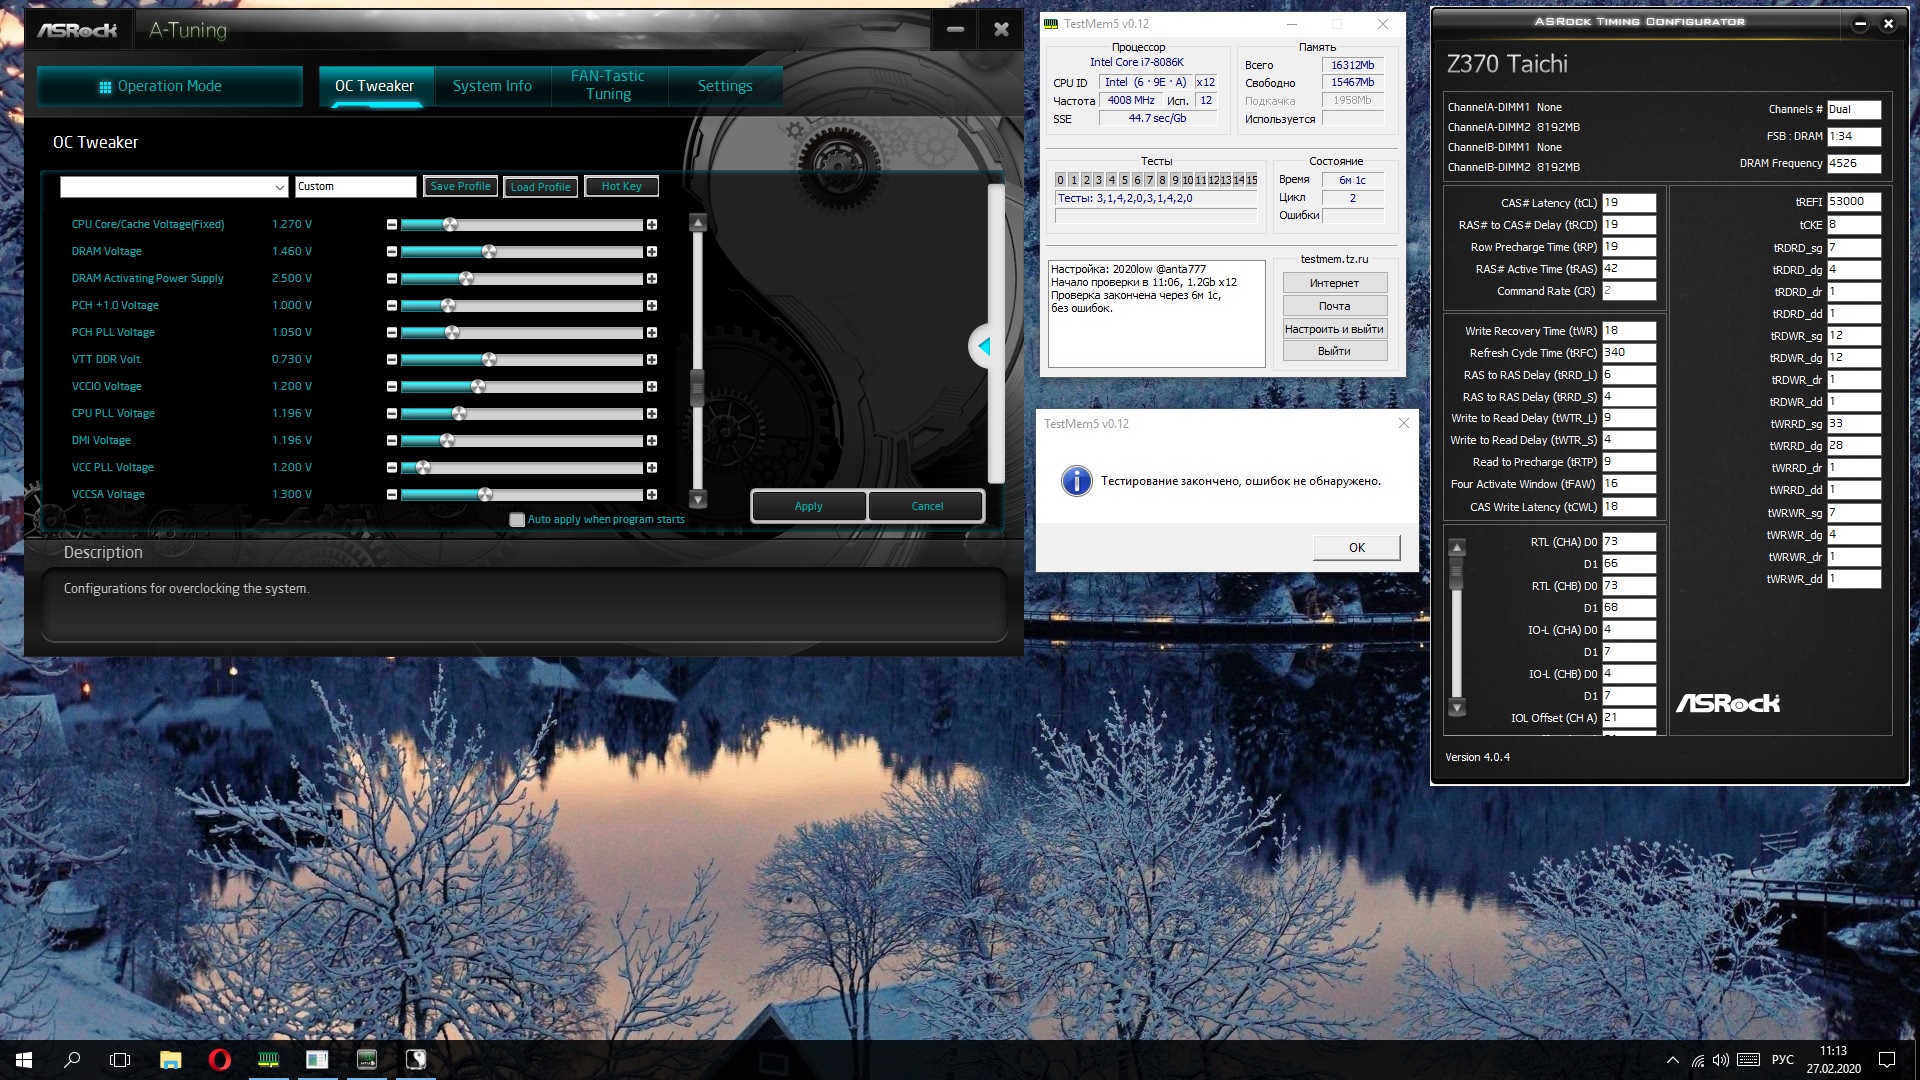The height and width of the screenshot is (1080, 1920).
Task: Click Operation Mode button
Action: 170,86
